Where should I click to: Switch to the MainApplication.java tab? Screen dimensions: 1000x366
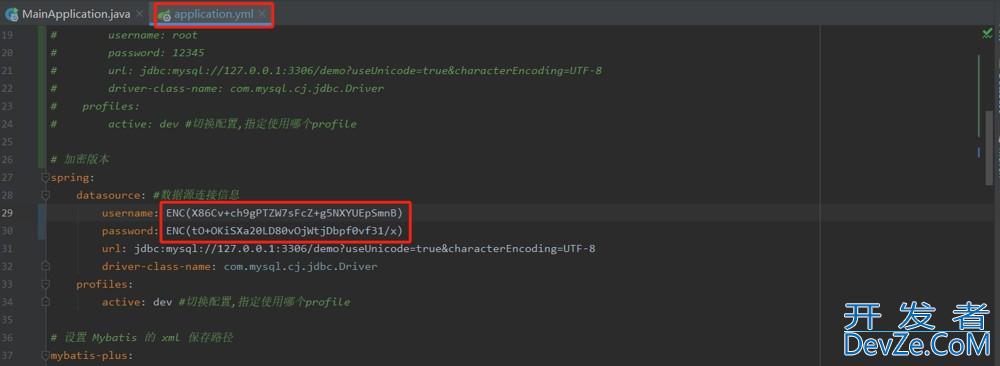coord(76,14)
